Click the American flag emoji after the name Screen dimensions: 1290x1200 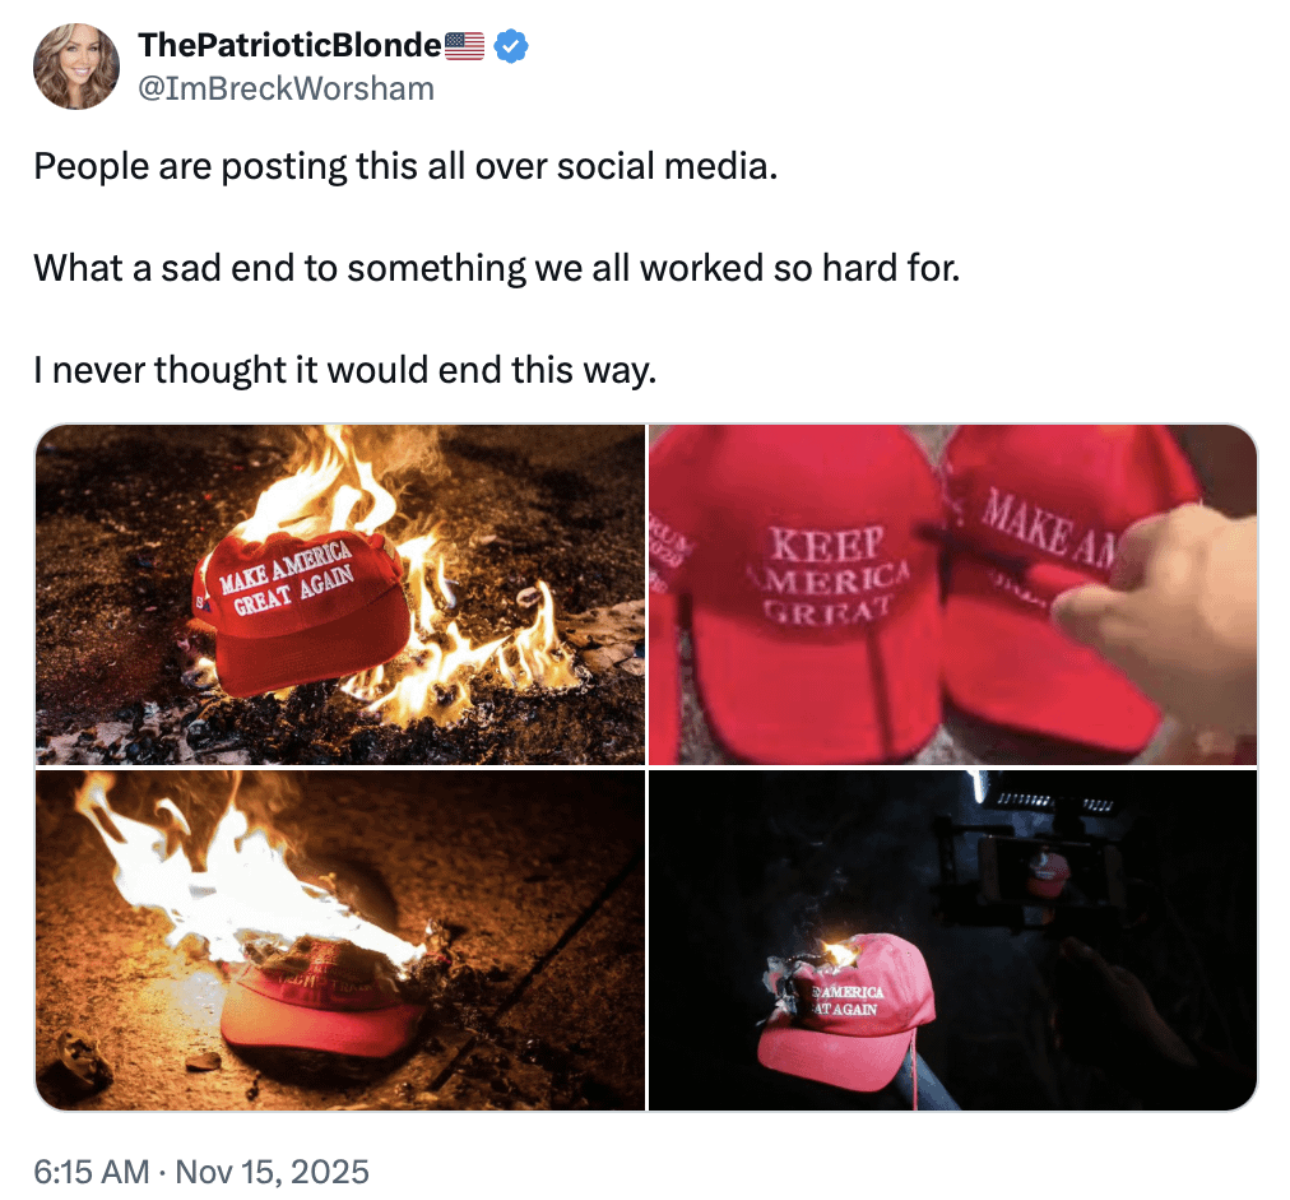pyautogui.click(x=464, y=46)
